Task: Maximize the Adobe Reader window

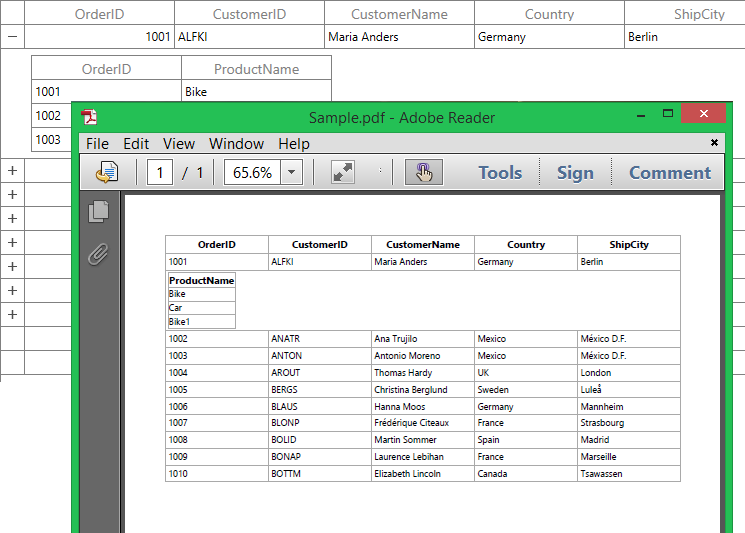Action: [x=668, y=114]
